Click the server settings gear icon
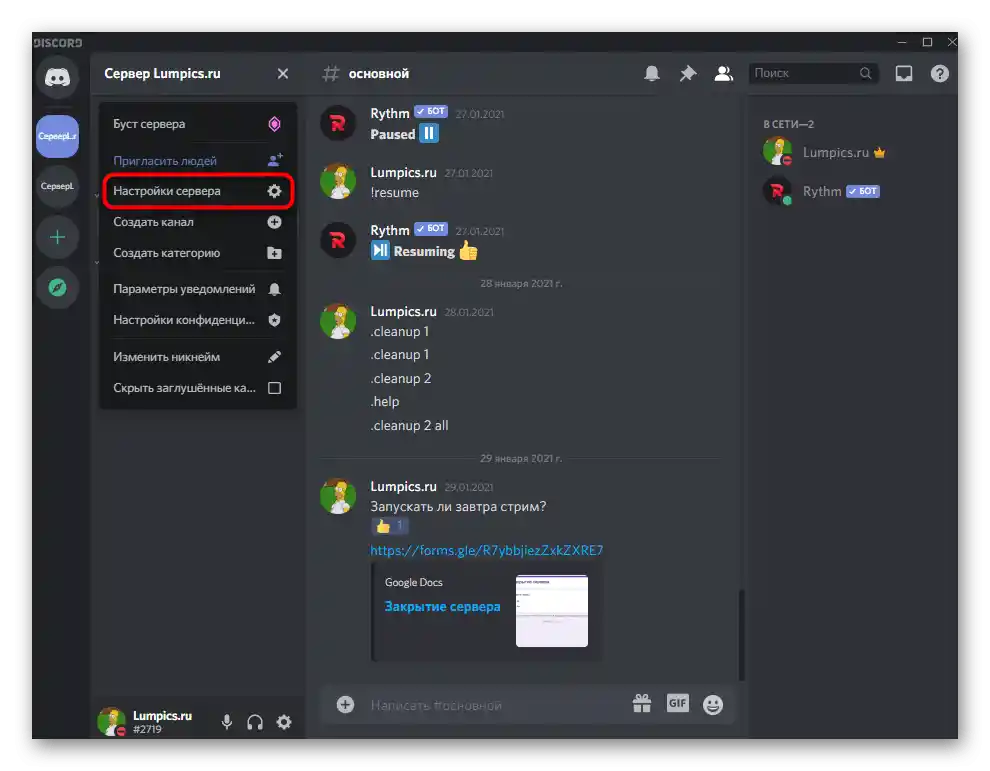 [274, 191]
